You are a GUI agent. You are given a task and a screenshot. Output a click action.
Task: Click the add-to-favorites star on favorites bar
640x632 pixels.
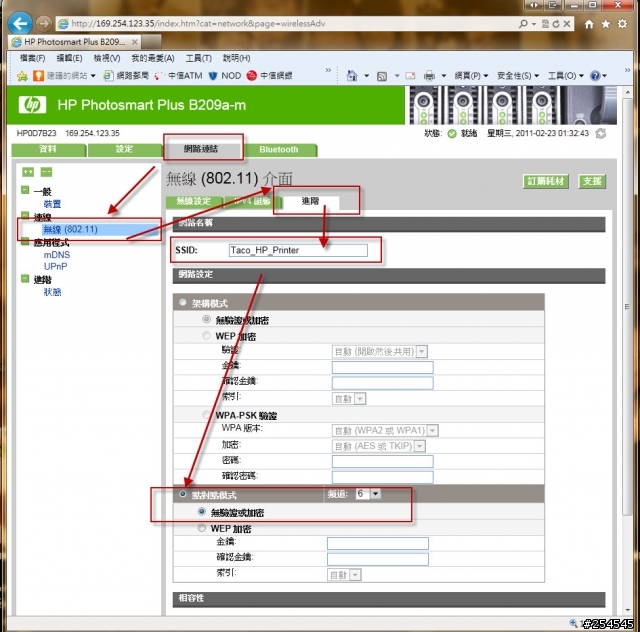pos(22,76)
